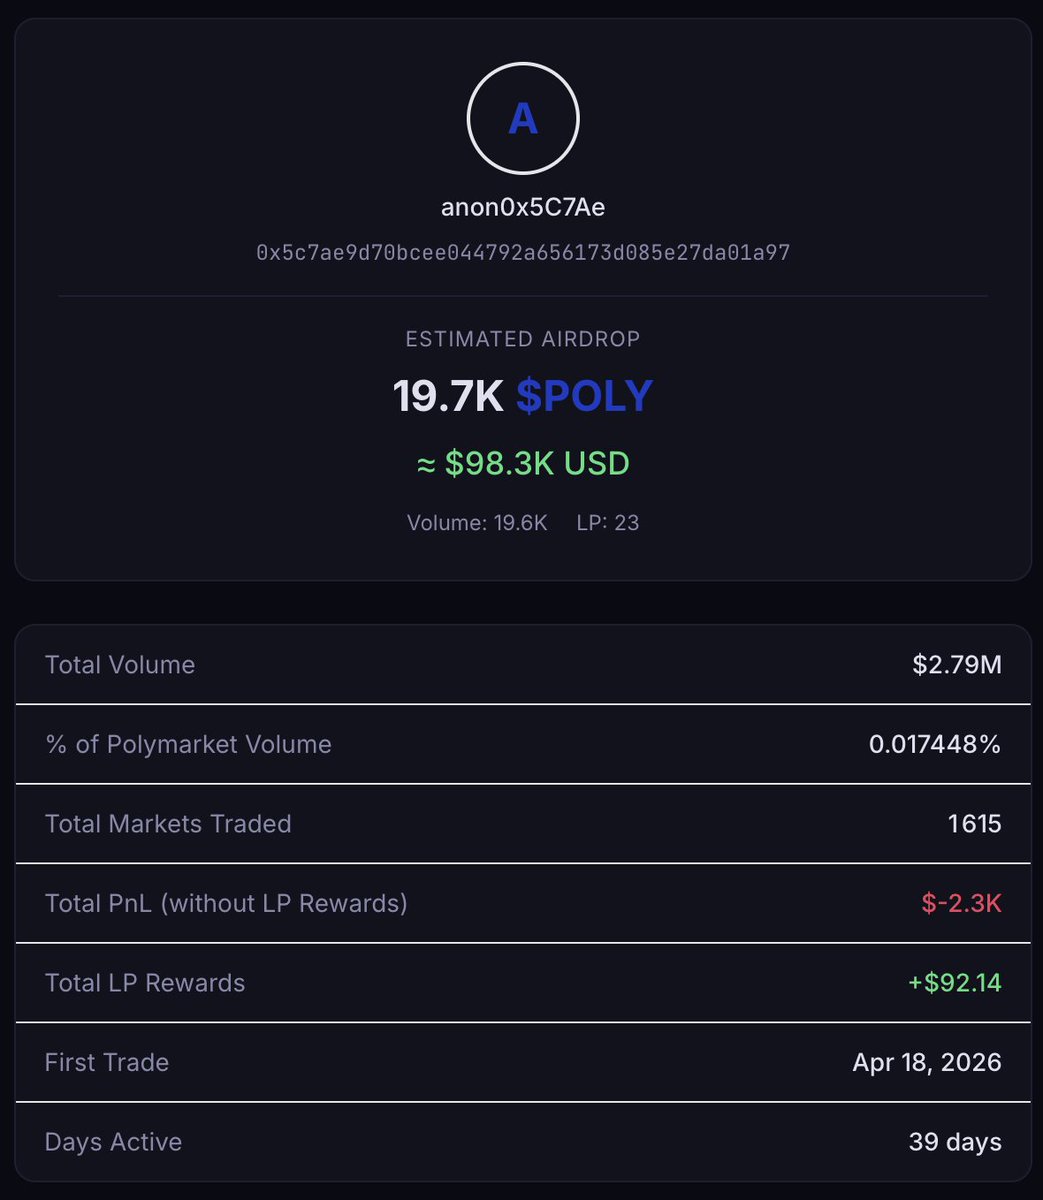Click the LP: 23 stat
Viewport: 1043px width, 1200px height.
[608, 522]
